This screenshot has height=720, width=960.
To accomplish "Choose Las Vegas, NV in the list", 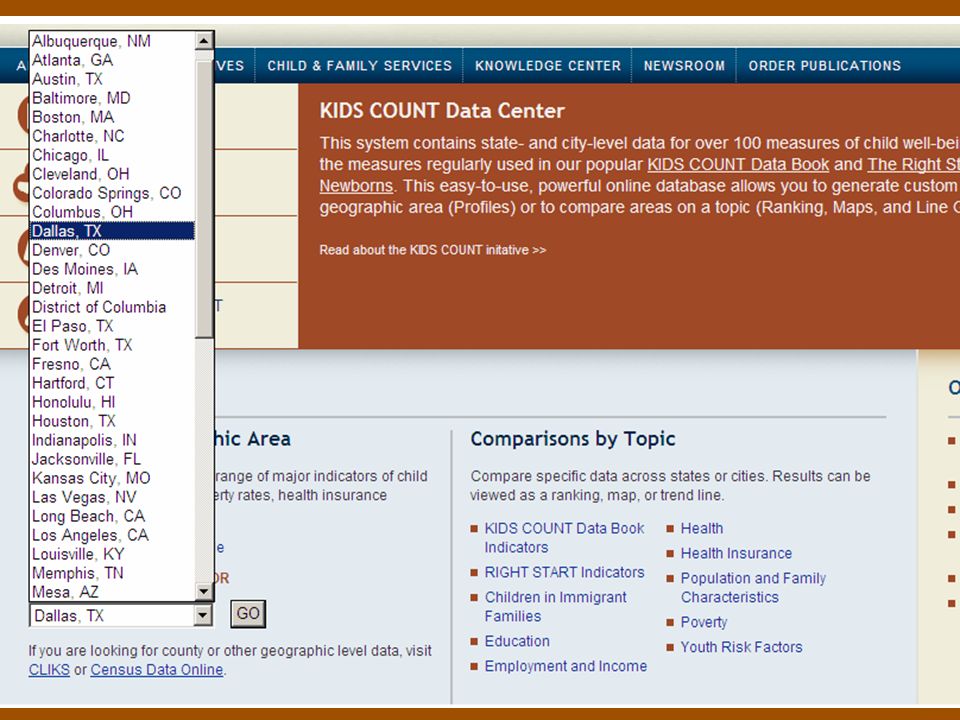I will [113, 497].
